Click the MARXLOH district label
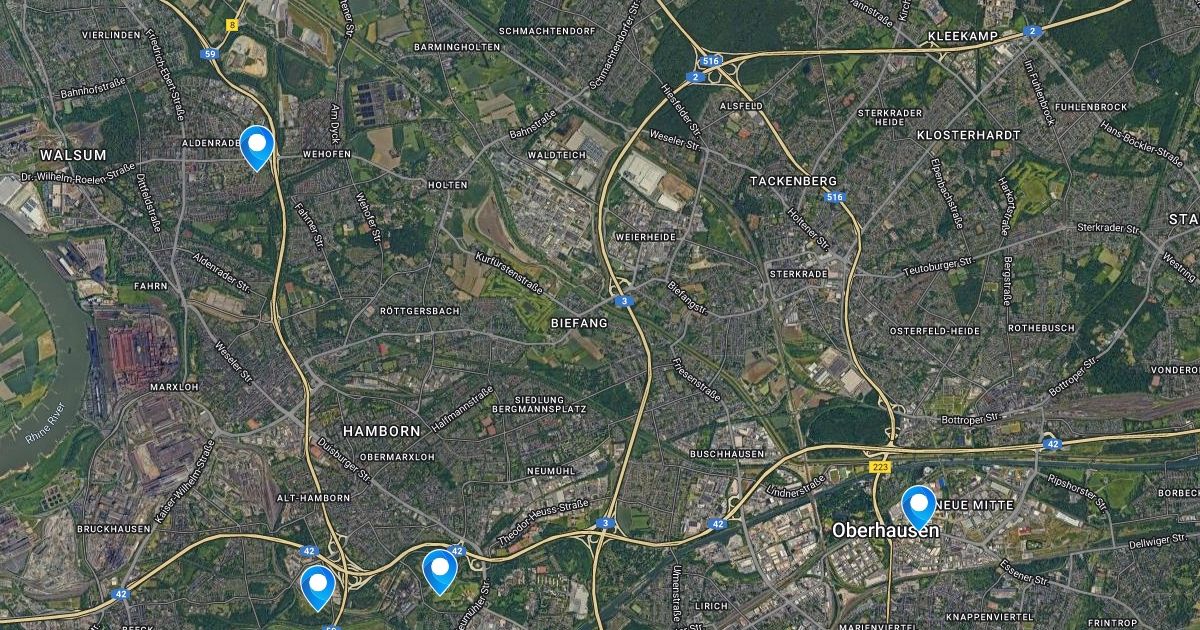The image size is (1200, 630). click(169, 386)
